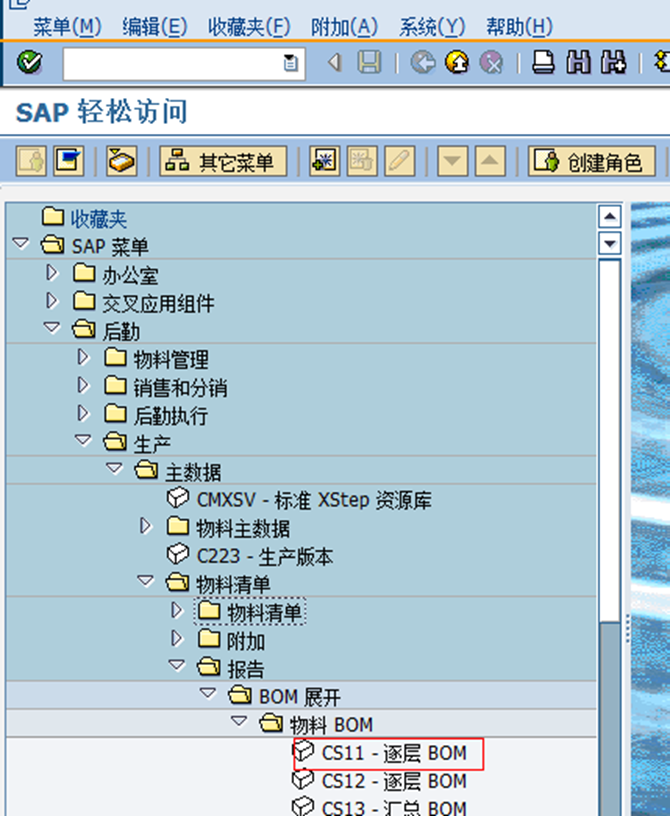
Task: Click the 生产 folder label
Action: [x=152, y=443]
